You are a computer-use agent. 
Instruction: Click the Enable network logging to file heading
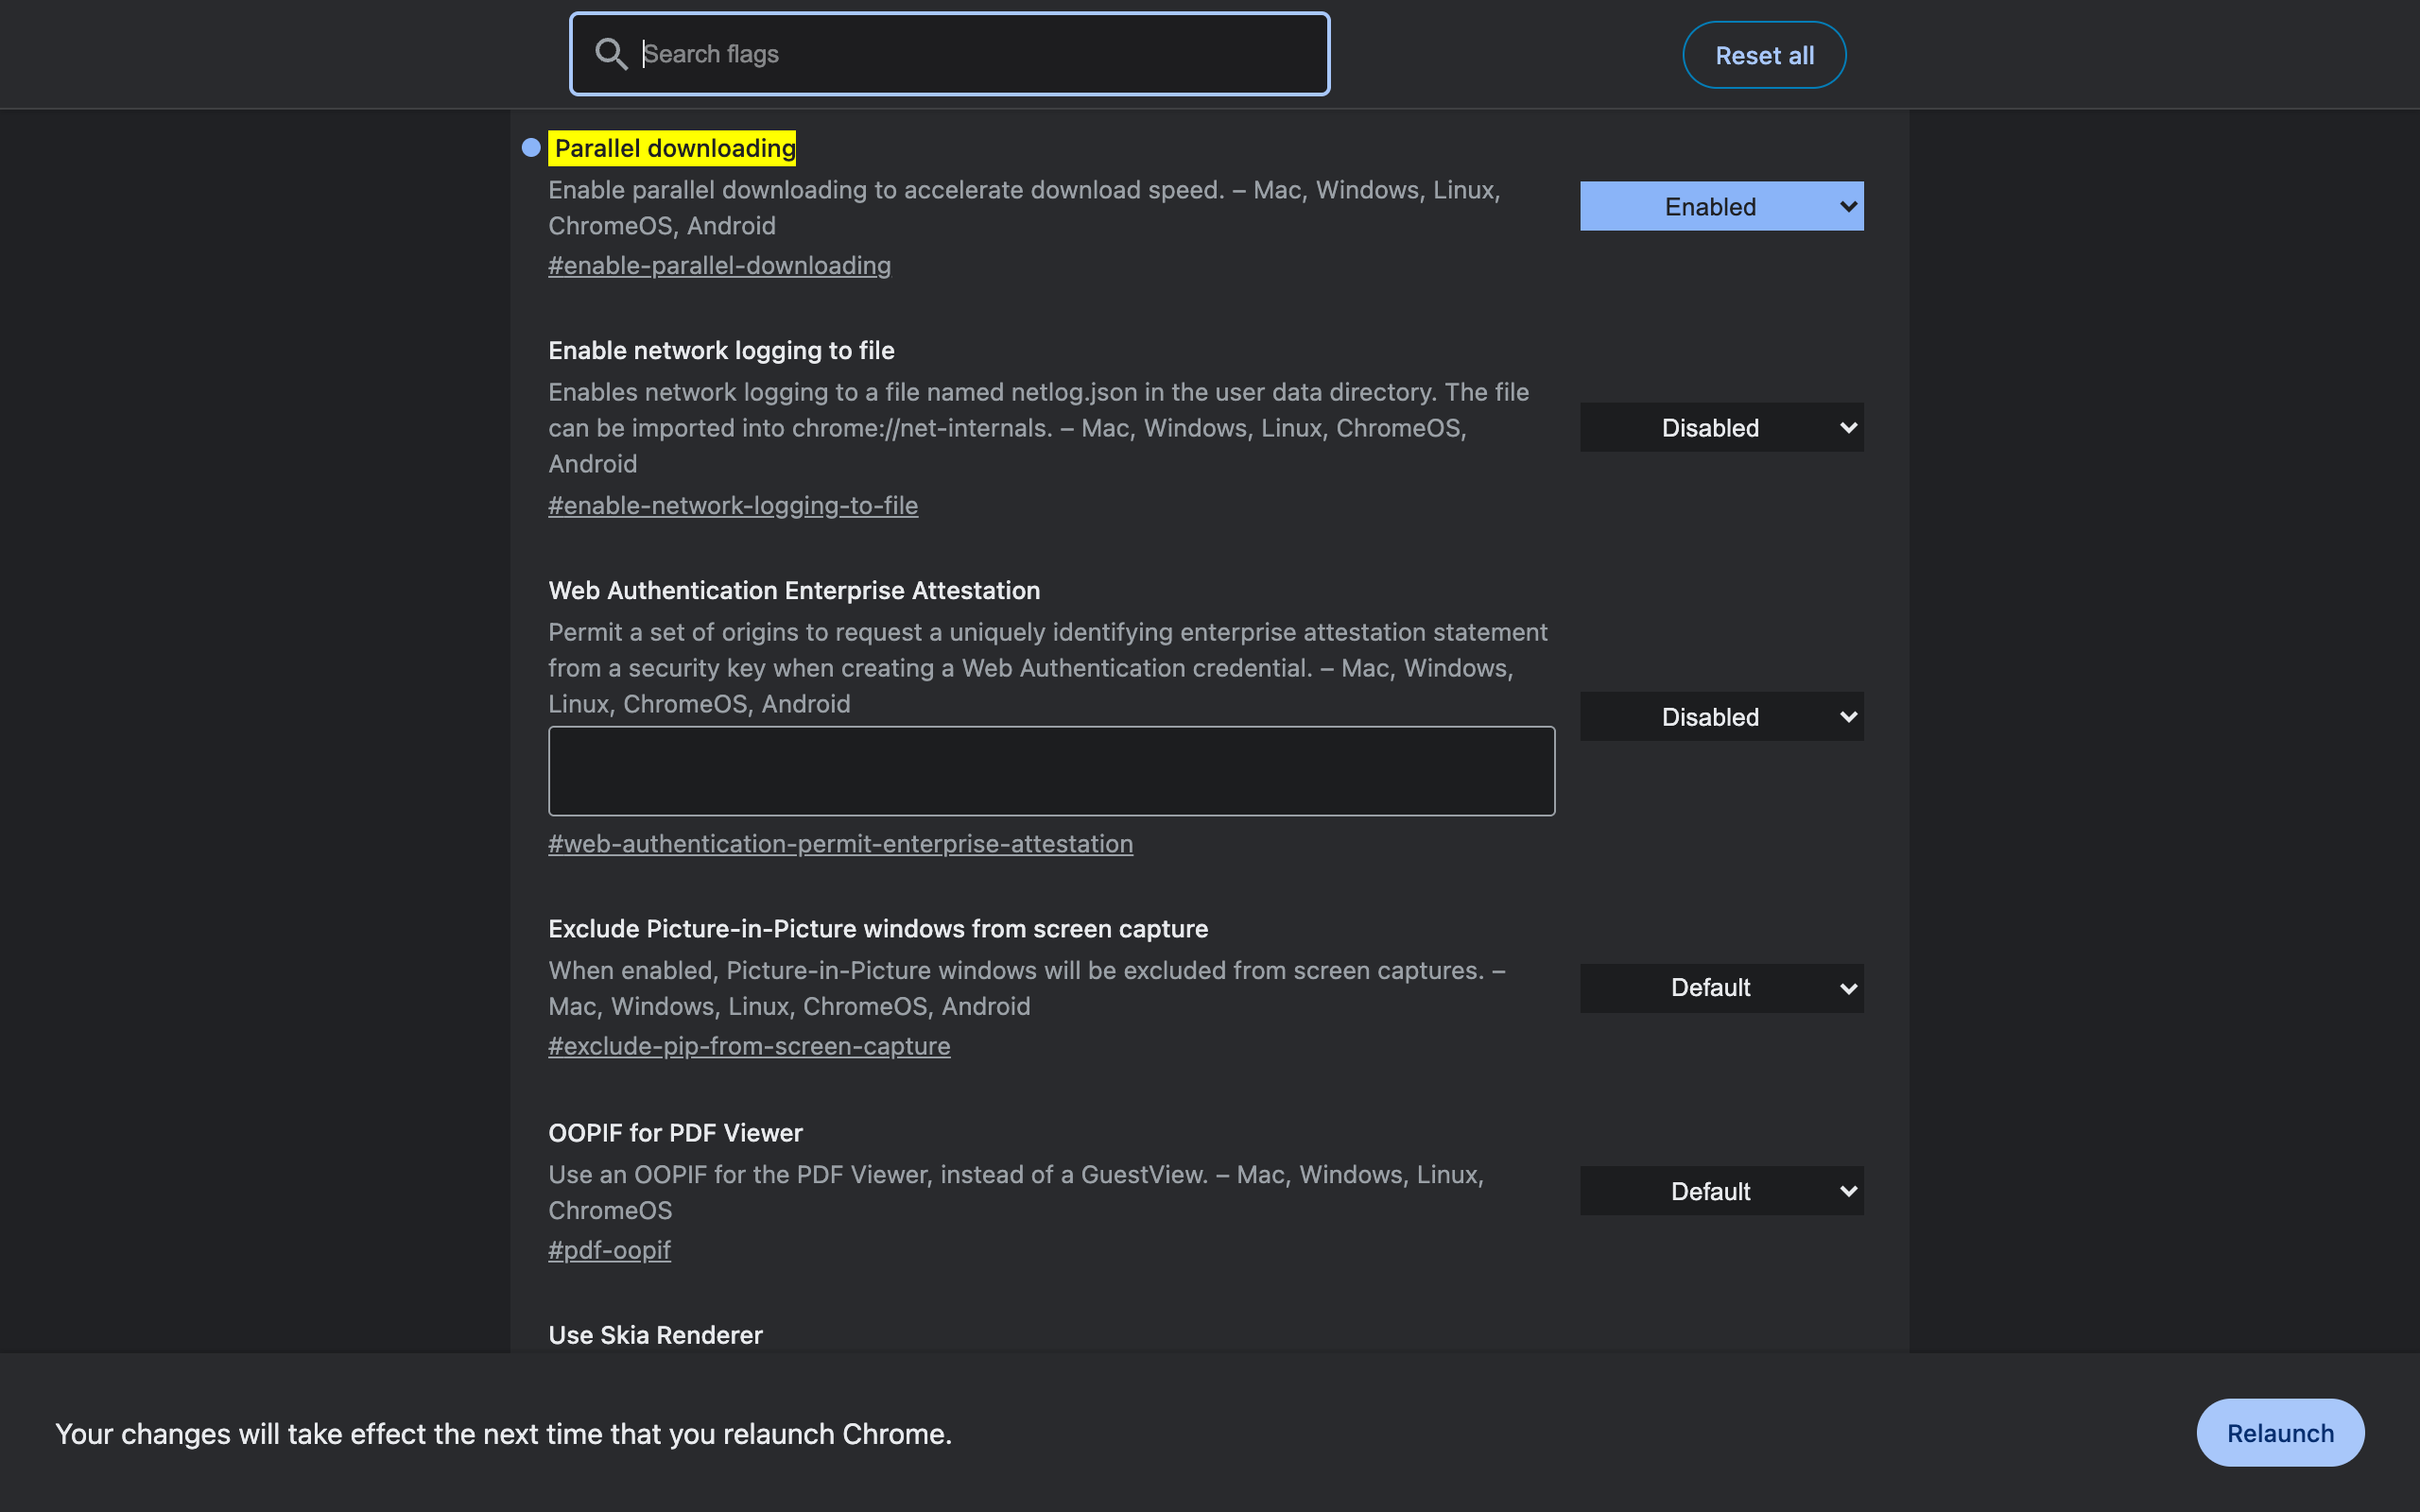click(x=721, y=350)
